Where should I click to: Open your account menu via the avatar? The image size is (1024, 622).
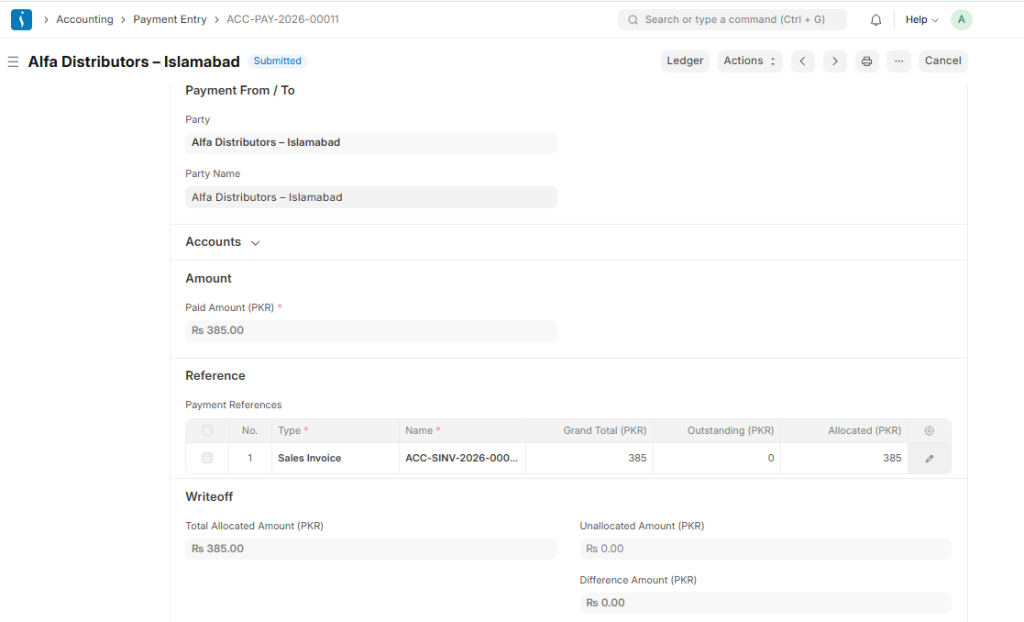[960, 19]
